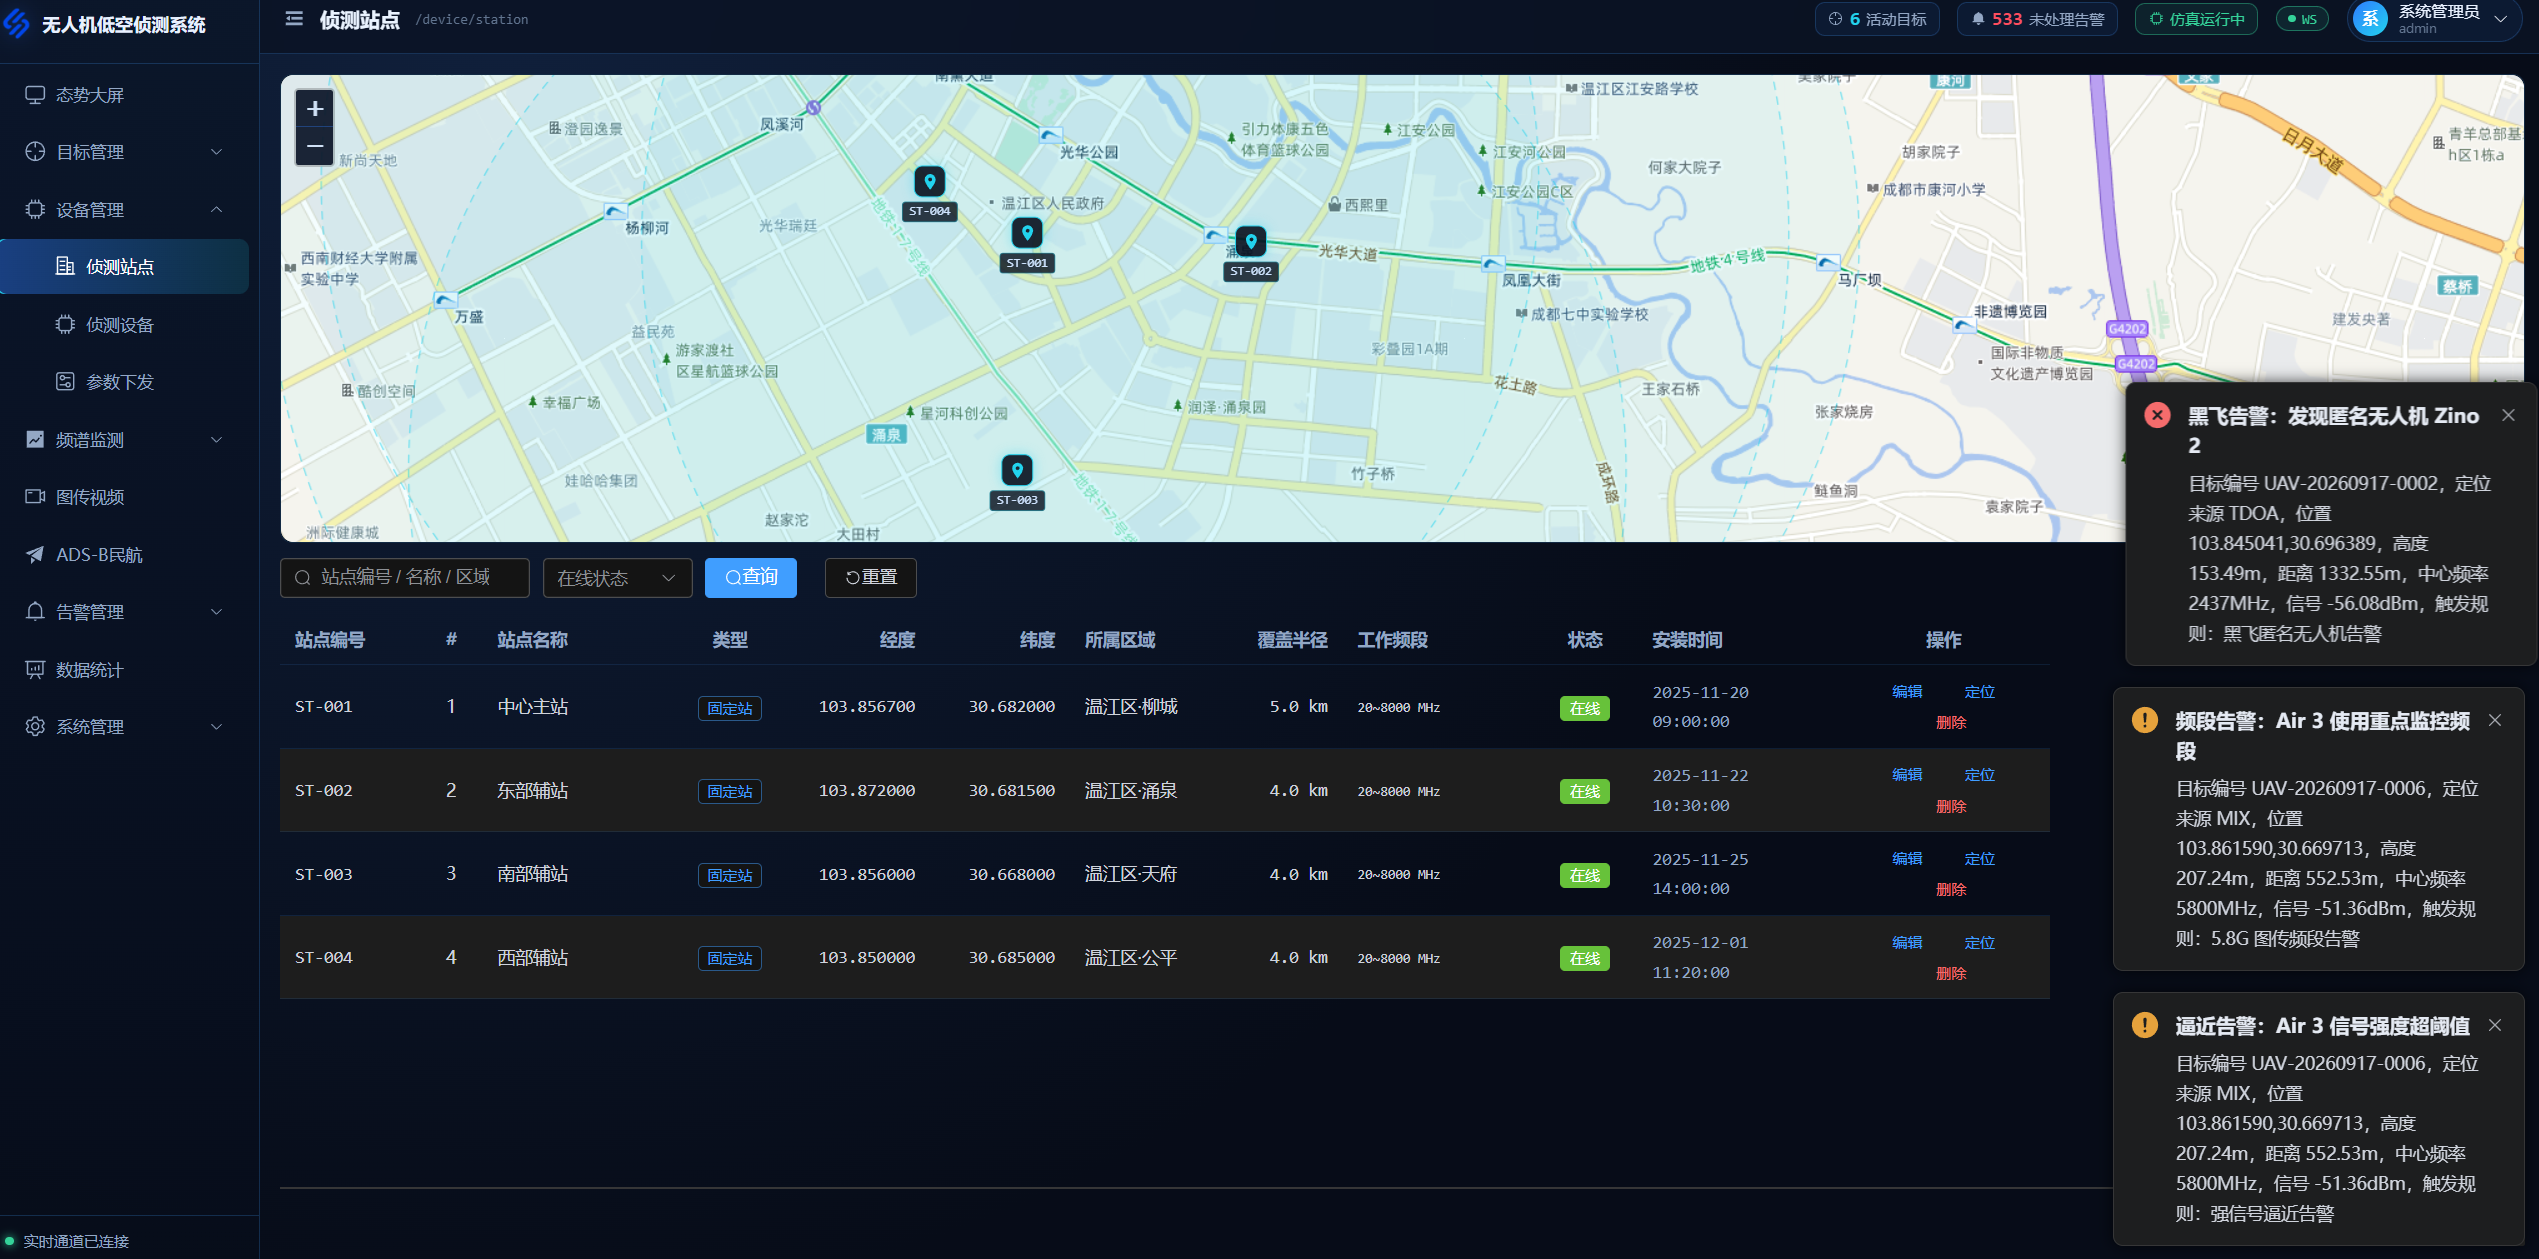The height and width of the screenshot is (1259, 2539).
Task: Close the 频段告警 Air 3 notification
Action: tap(2495, 720)
